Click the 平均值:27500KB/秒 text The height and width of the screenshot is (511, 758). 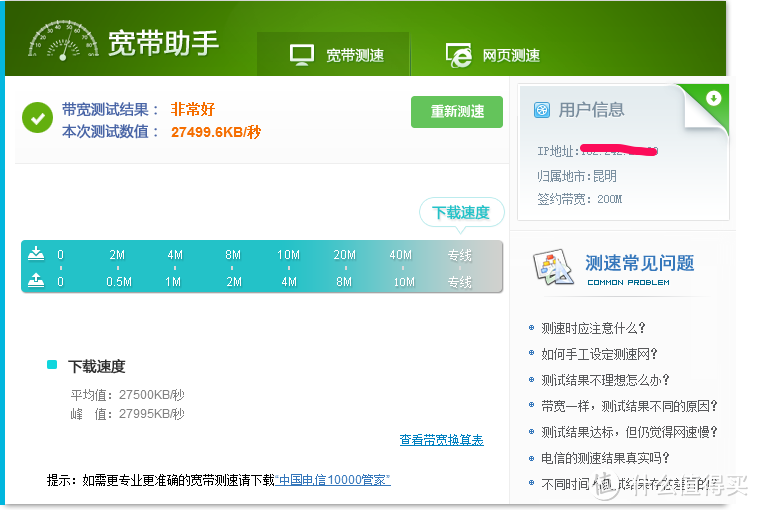point(128,395)
